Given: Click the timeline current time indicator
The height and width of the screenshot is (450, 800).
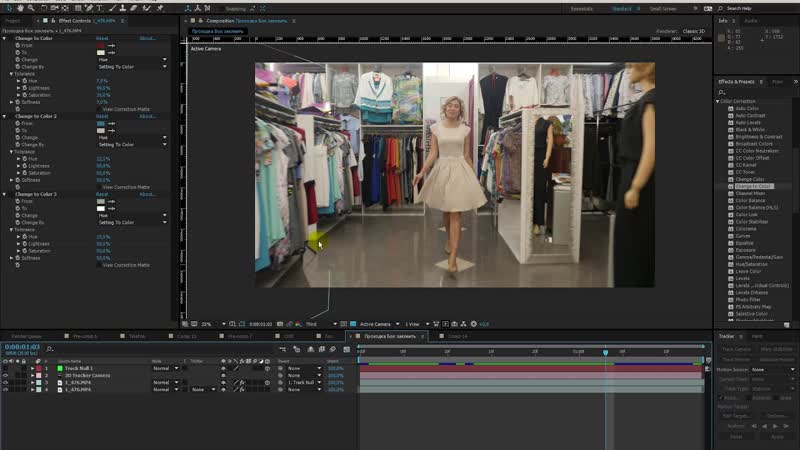Looking at the screenshot, I should pos(606,353).
